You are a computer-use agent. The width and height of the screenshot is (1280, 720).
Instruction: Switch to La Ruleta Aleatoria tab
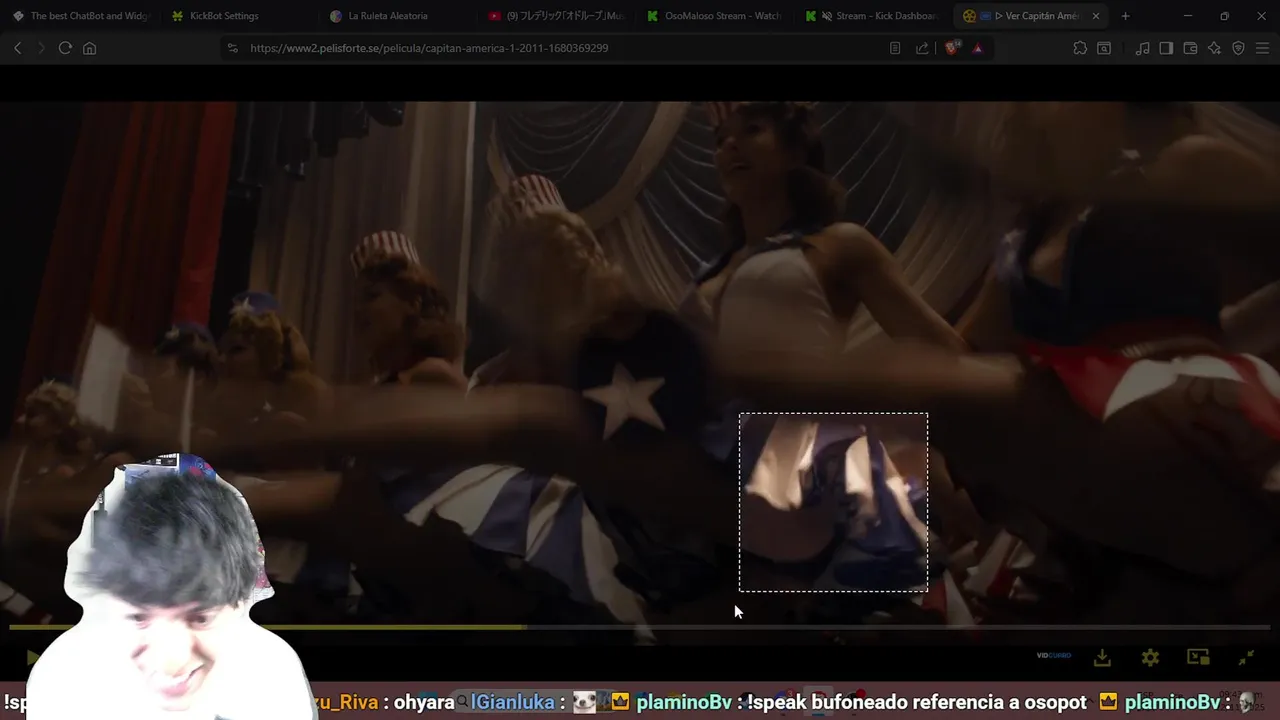[398, 16]
